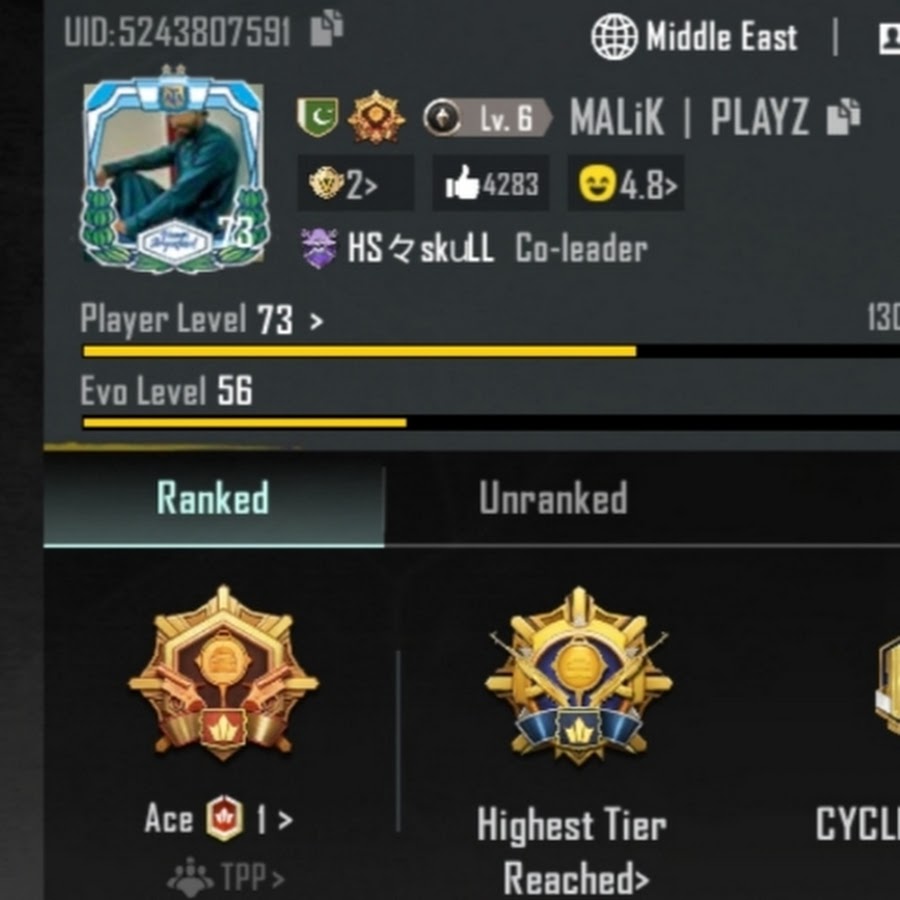Tap the thumbs-up likes icon showing 4283
The width and height of the screenshot is (900, 900).
coord(463,183)
